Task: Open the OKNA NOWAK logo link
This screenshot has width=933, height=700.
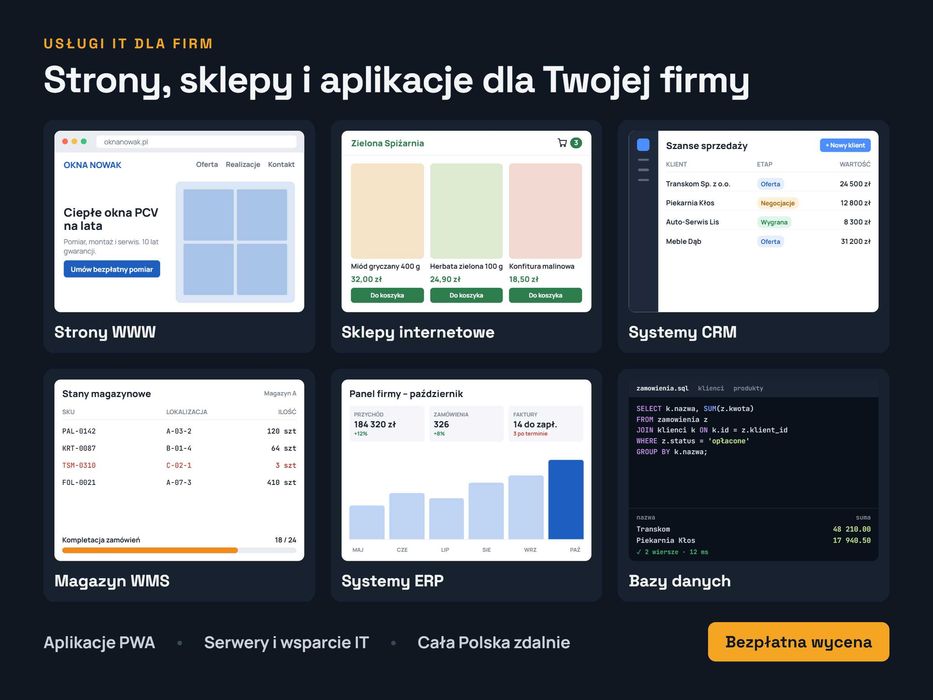Action: [92, 165]
